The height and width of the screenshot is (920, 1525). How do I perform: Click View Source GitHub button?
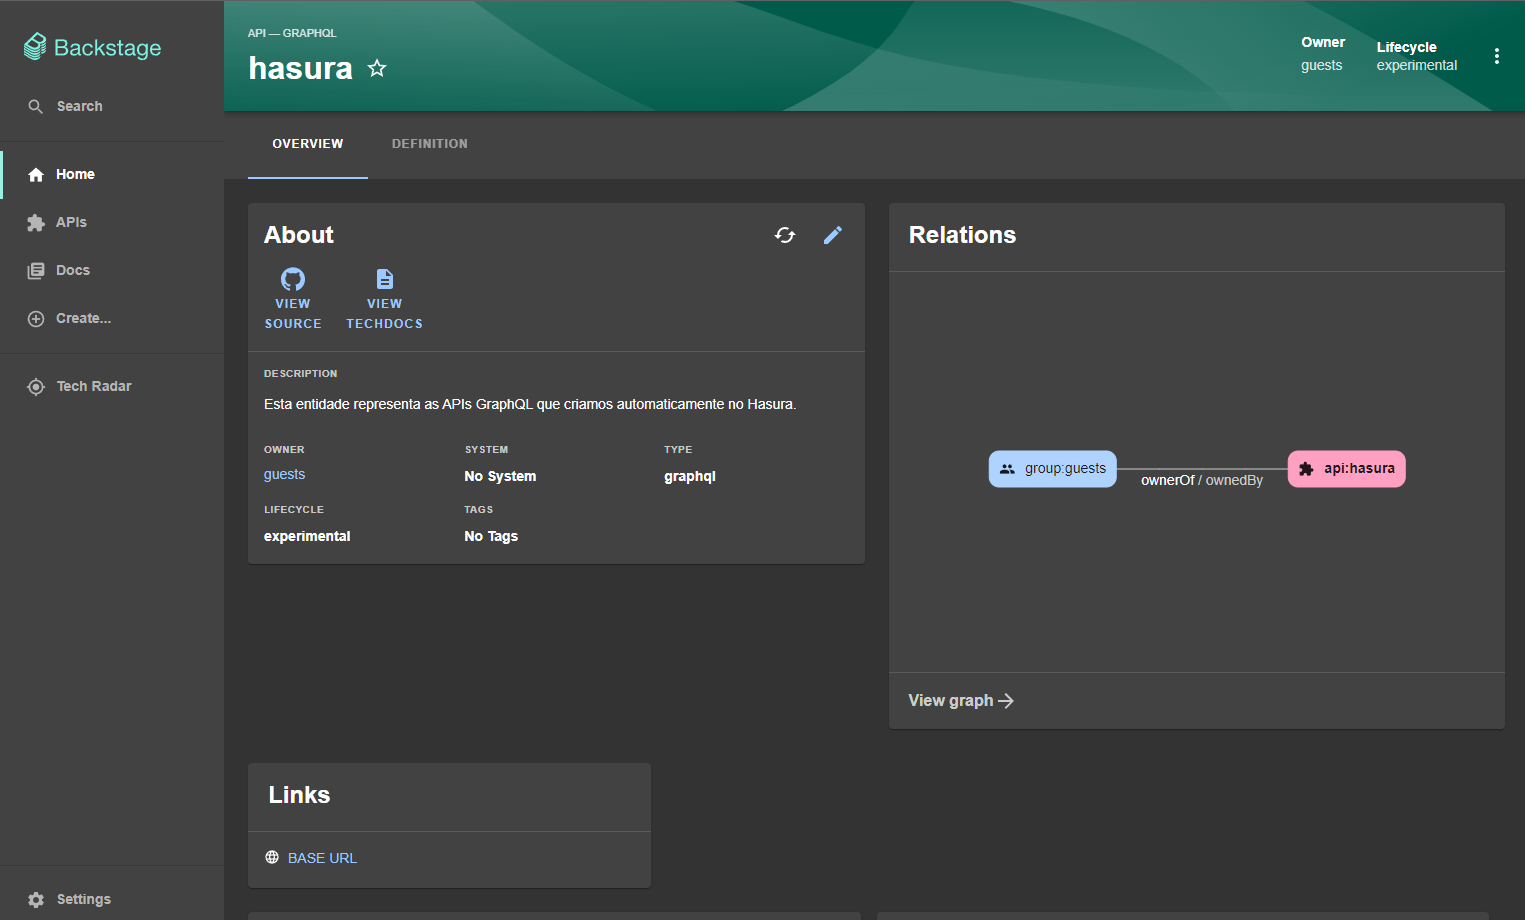click(293, 299)
